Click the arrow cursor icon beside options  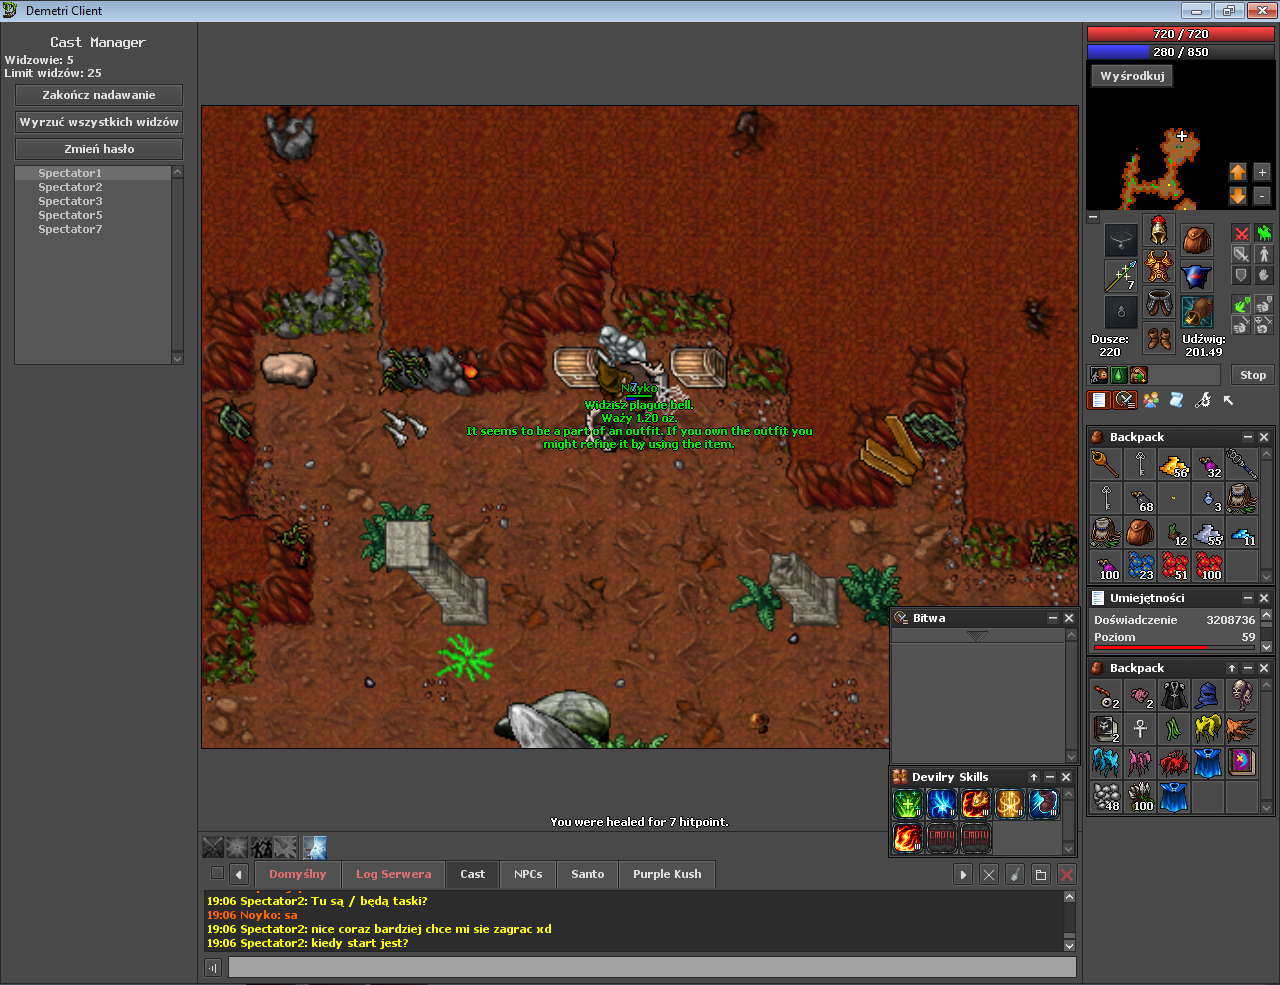[x=1228, y=400]
